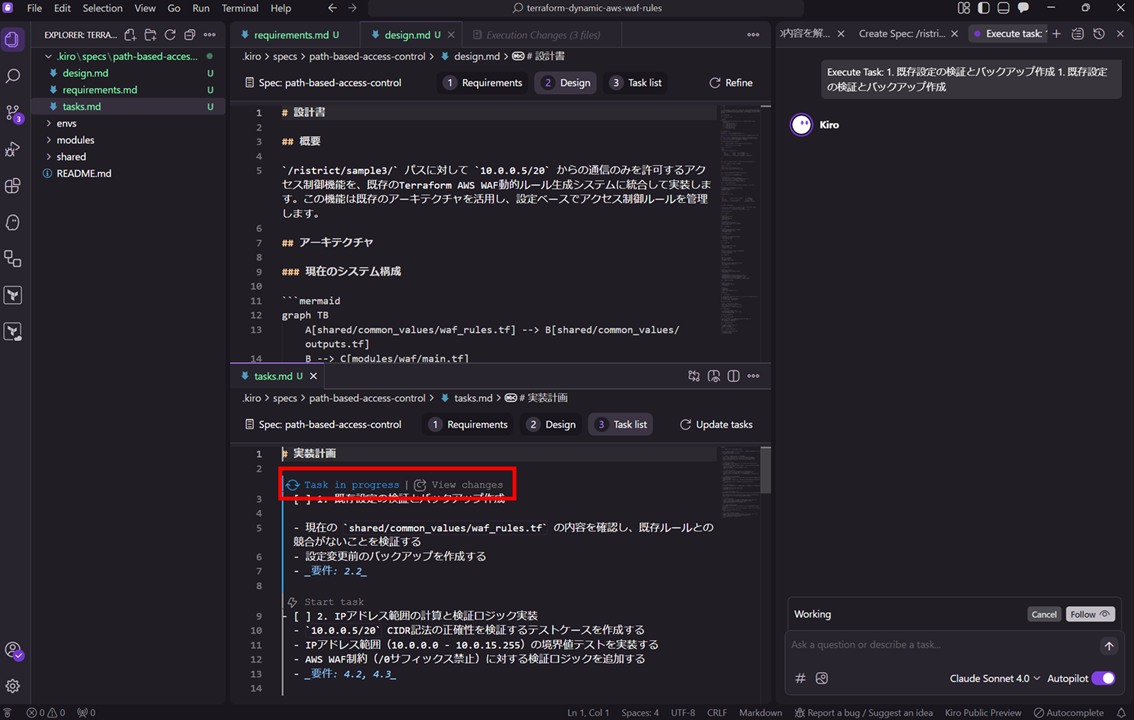Go forward in navigation history
The height and width of the screenshot is (720, 1134).
click(352, 8)
